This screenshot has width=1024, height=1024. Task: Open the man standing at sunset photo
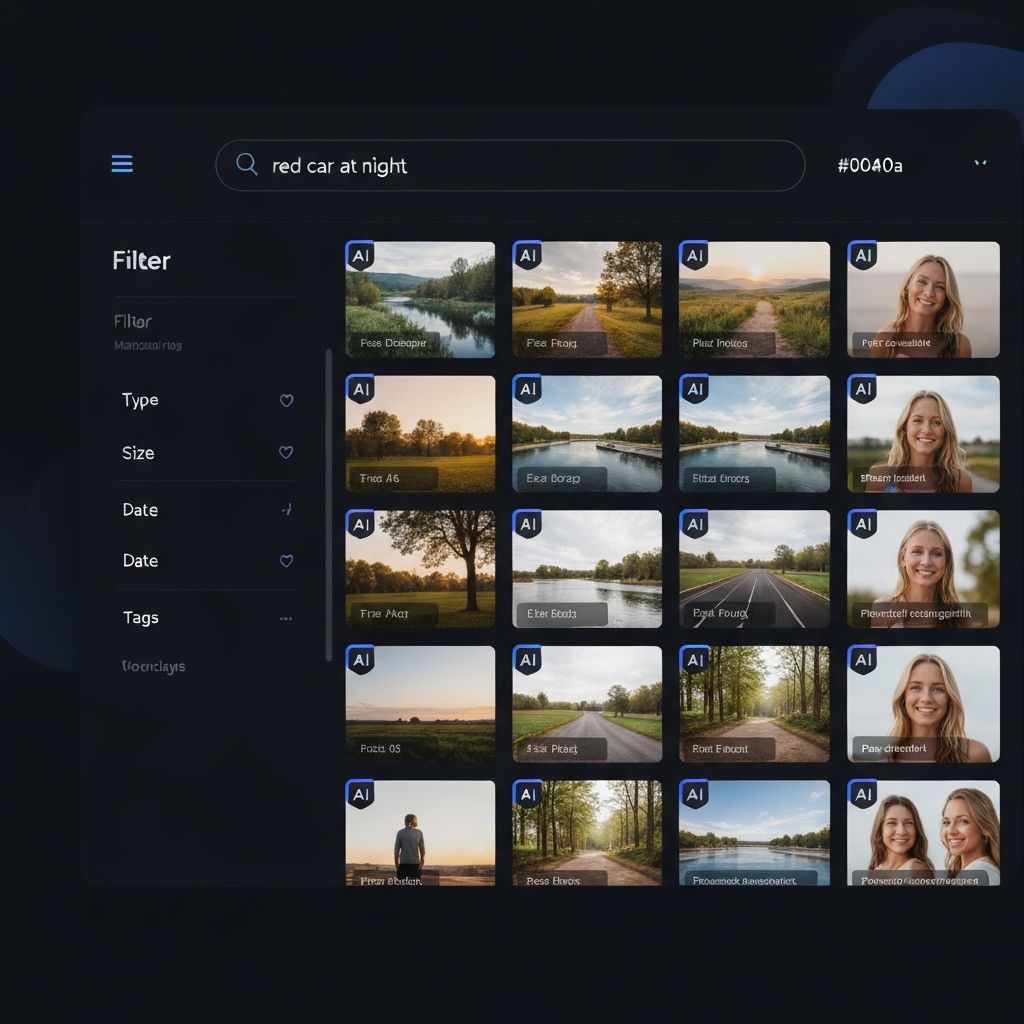pos(420,833)
